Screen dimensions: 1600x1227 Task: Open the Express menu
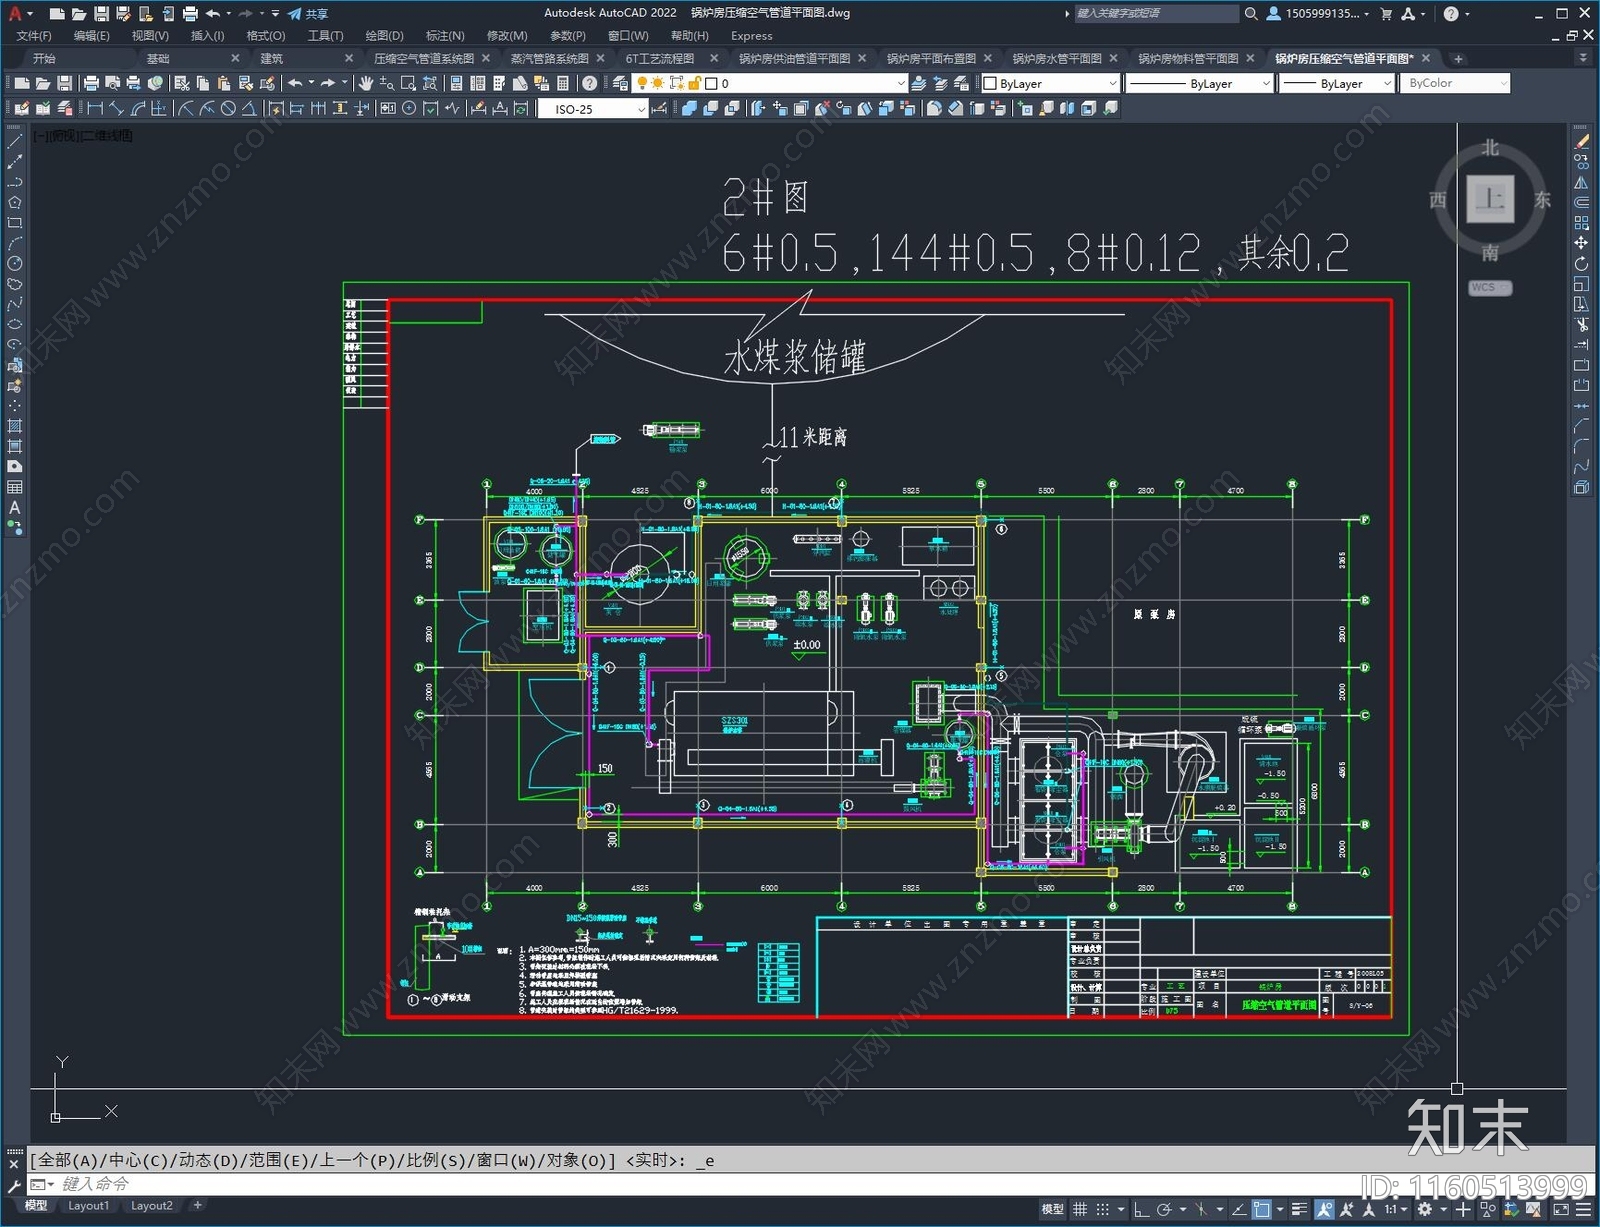(x=751, y=36)
